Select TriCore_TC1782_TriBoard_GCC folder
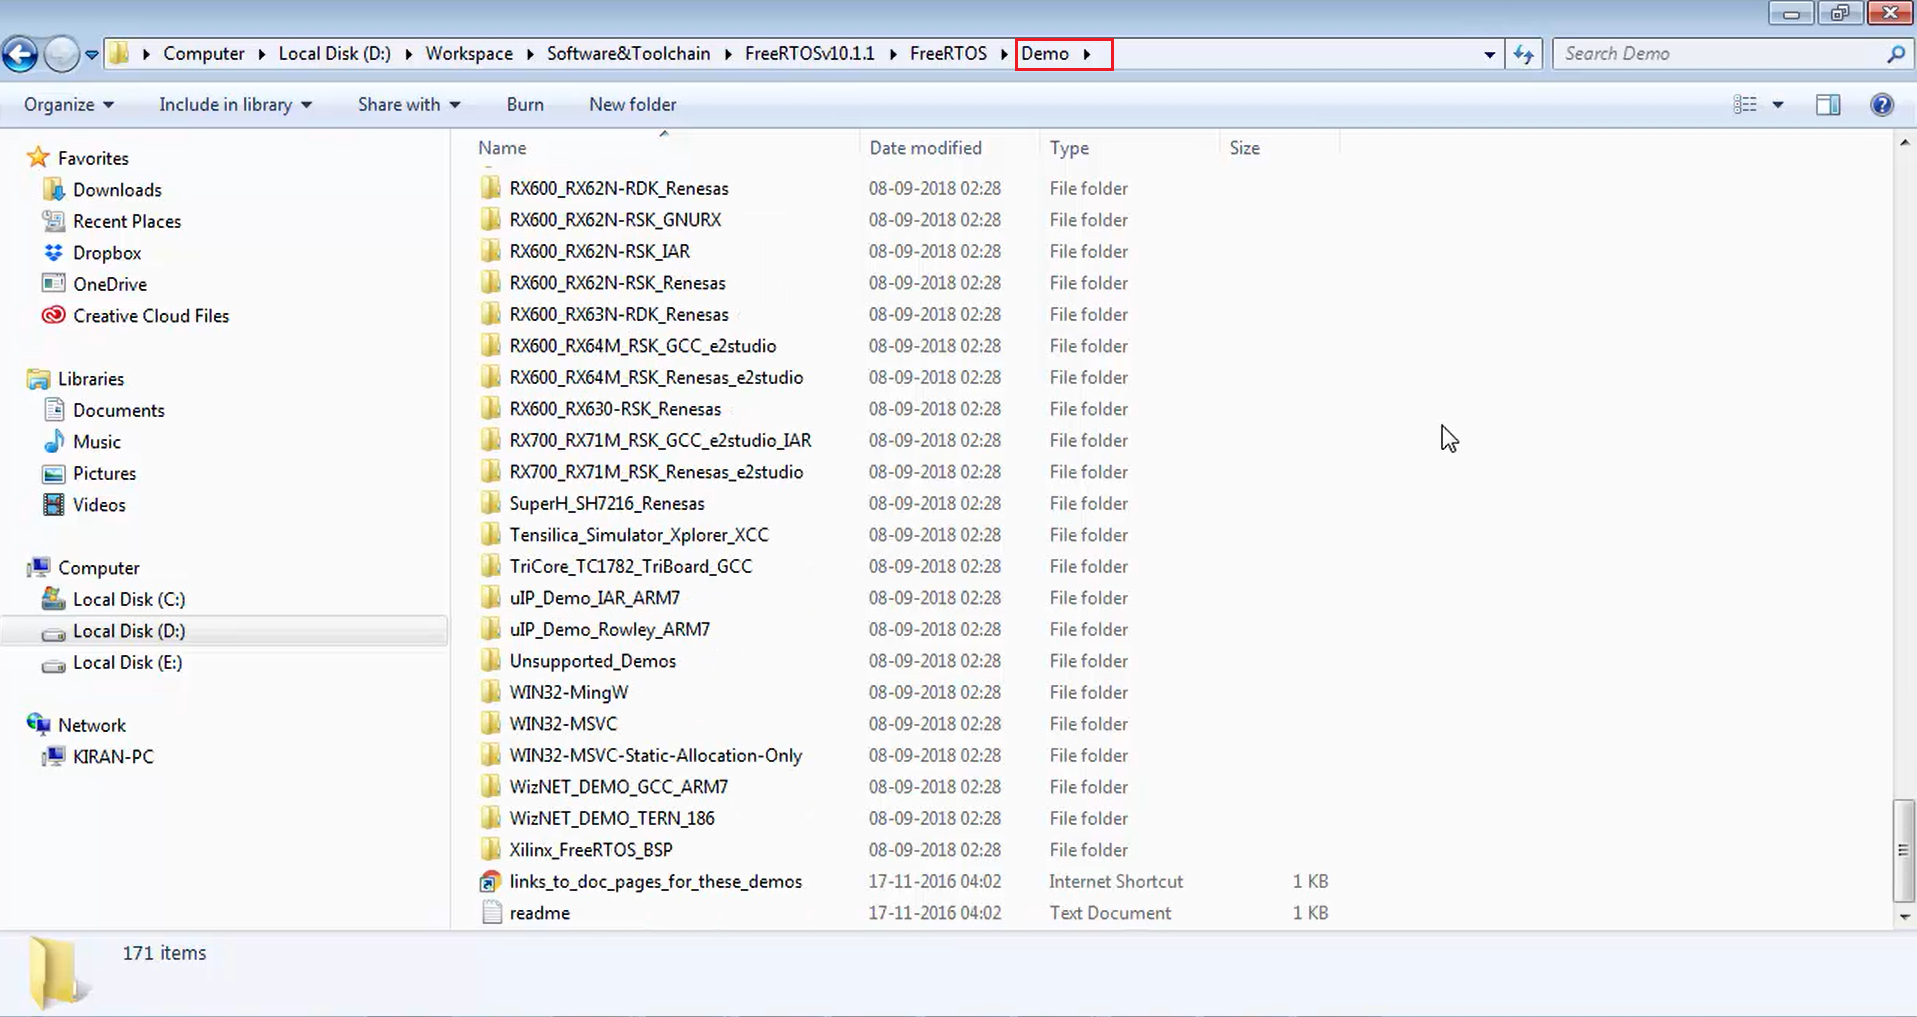 tap(630, 567)
